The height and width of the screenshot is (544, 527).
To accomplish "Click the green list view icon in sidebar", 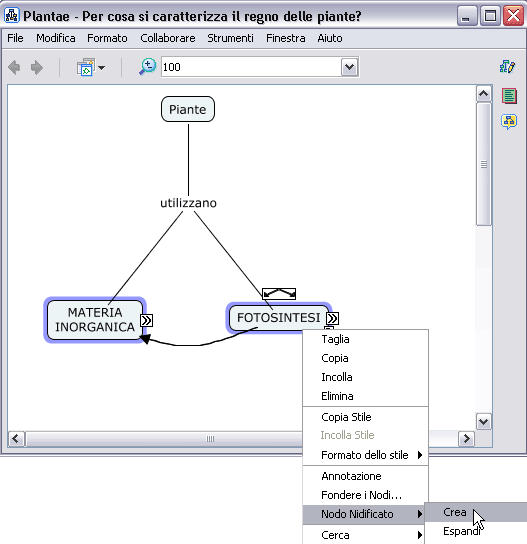I will click(x=509, y=96).
